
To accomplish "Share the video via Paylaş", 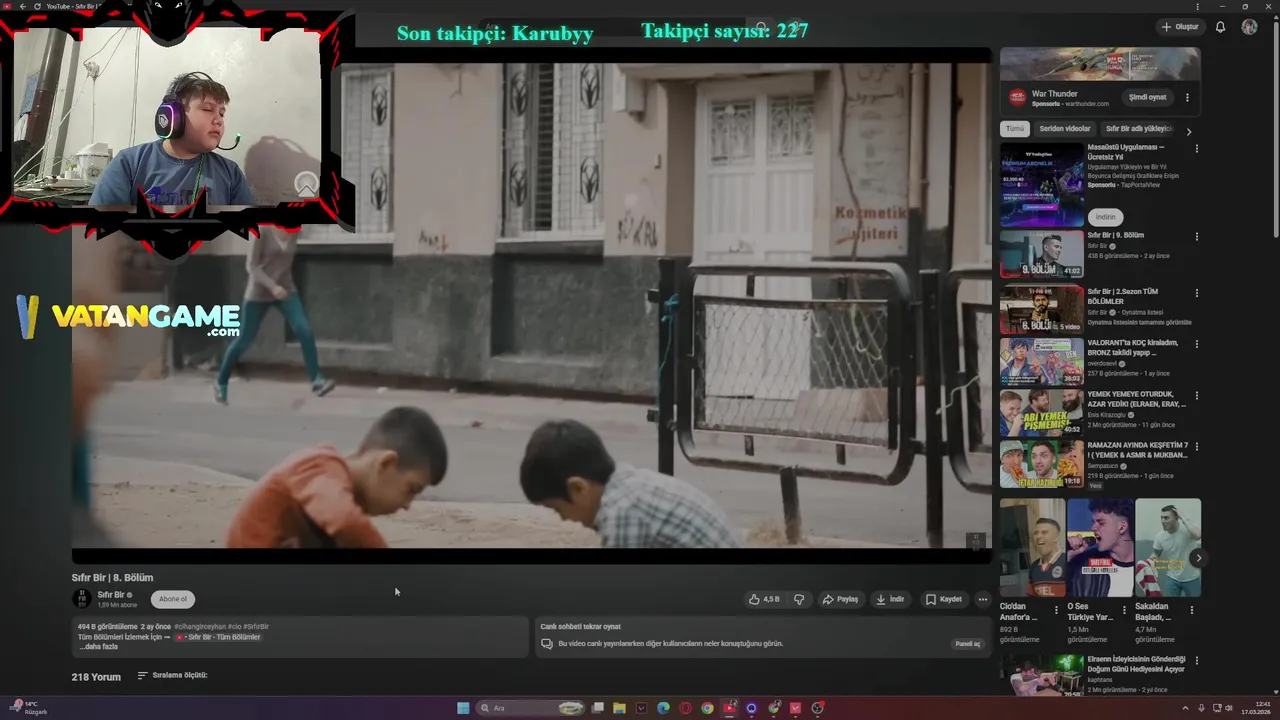I will pos(840,599).
